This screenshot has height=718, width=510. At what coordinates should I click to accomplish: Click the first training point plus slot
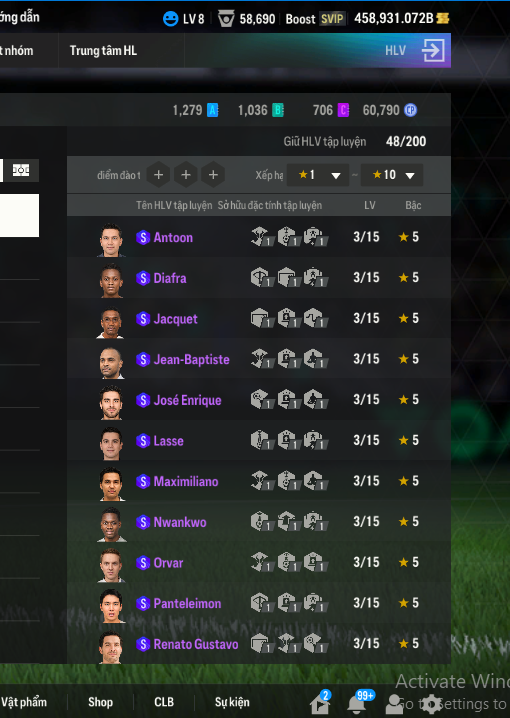pos(158,175)
